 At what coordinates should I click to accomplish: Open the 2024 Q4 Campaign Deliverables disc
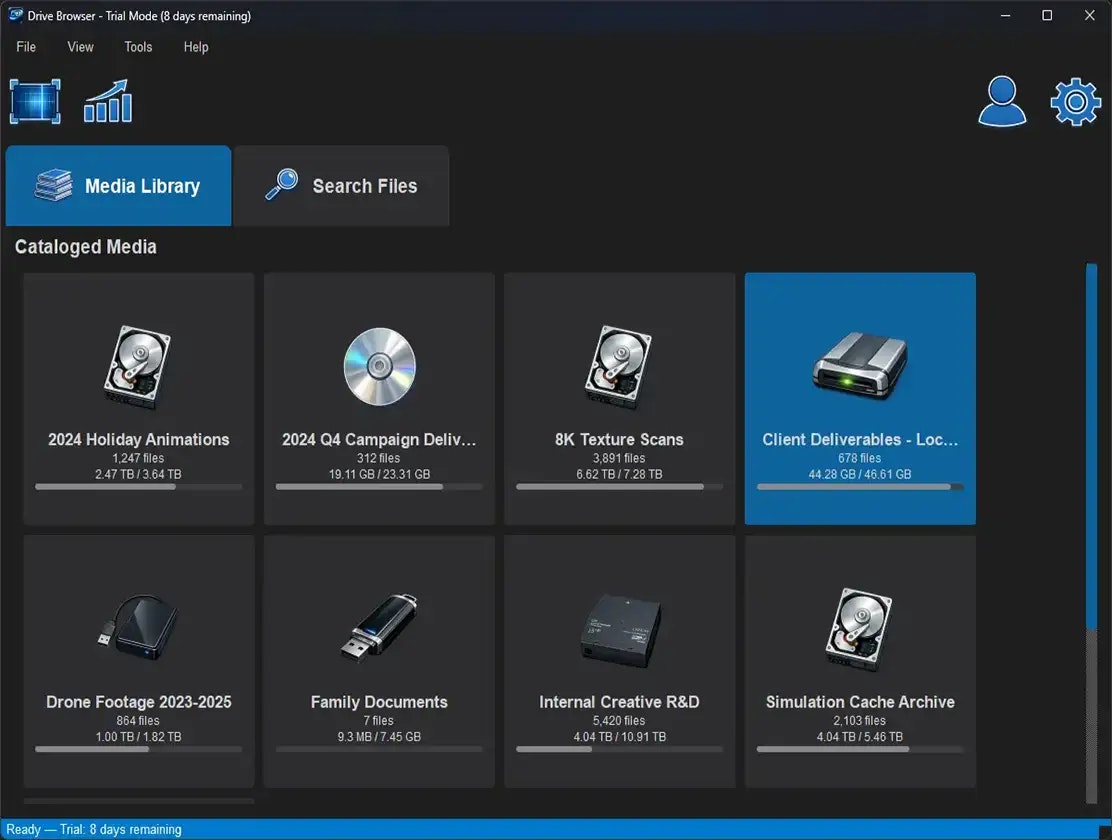378,398
